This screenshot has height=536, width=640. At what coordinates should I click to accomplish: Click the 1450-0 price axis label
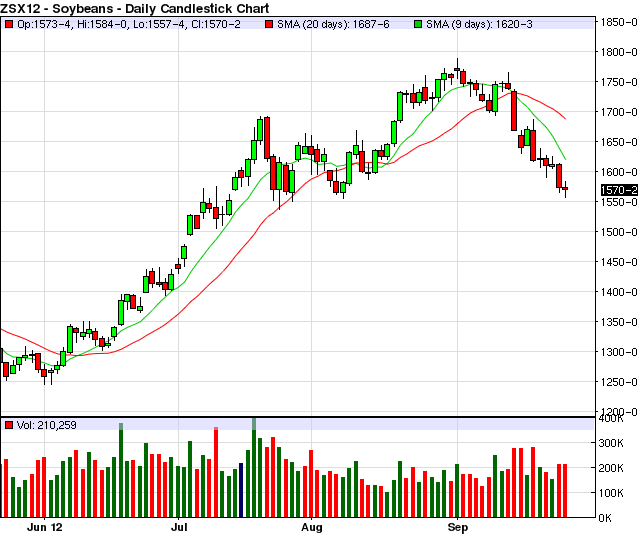619,262
